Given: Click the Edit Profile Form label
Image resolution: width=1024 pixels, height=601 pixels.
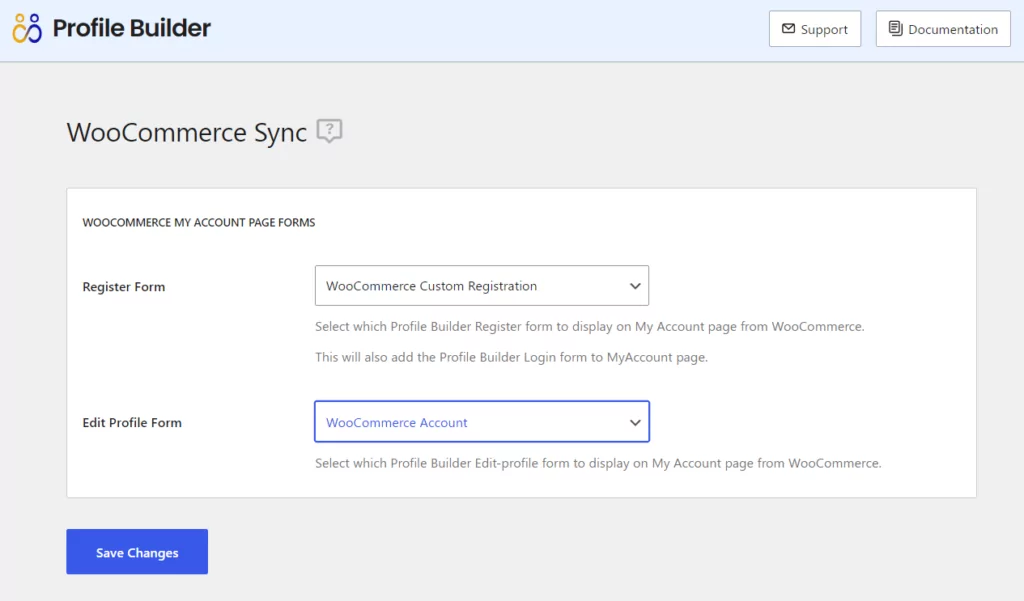Looking at the screenshot, I should tap(132, 423).
